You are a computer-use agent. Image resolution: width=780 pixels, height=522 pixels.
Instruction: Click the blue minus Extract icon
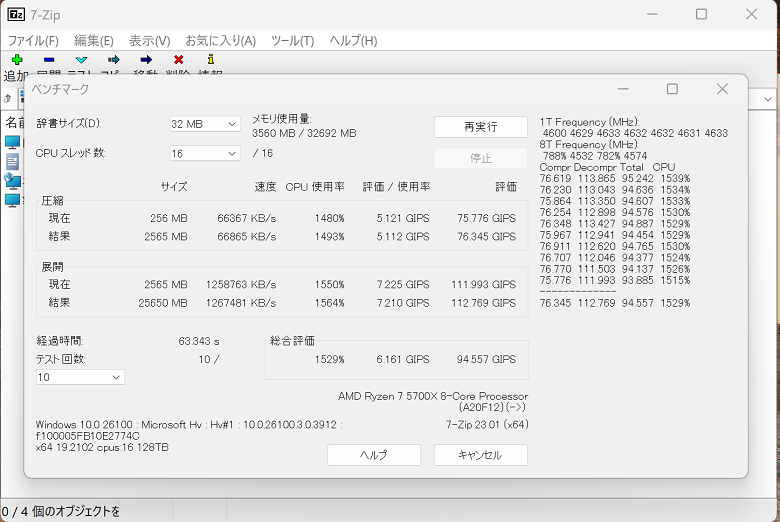click(x=49, y=60)
